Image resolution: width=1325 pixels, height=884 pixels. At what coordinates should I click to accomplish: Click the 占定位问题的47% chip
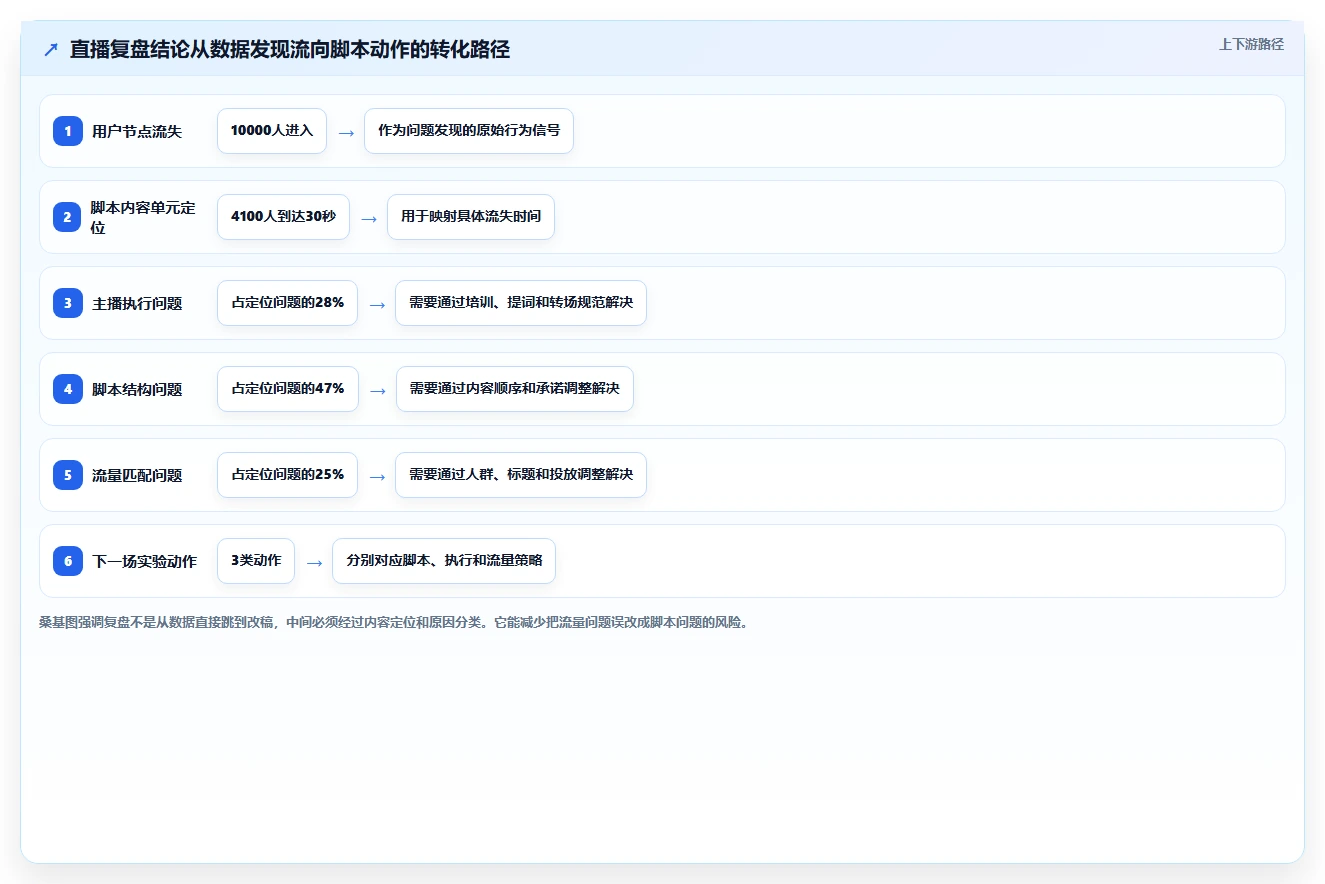[x=287, y=389]
